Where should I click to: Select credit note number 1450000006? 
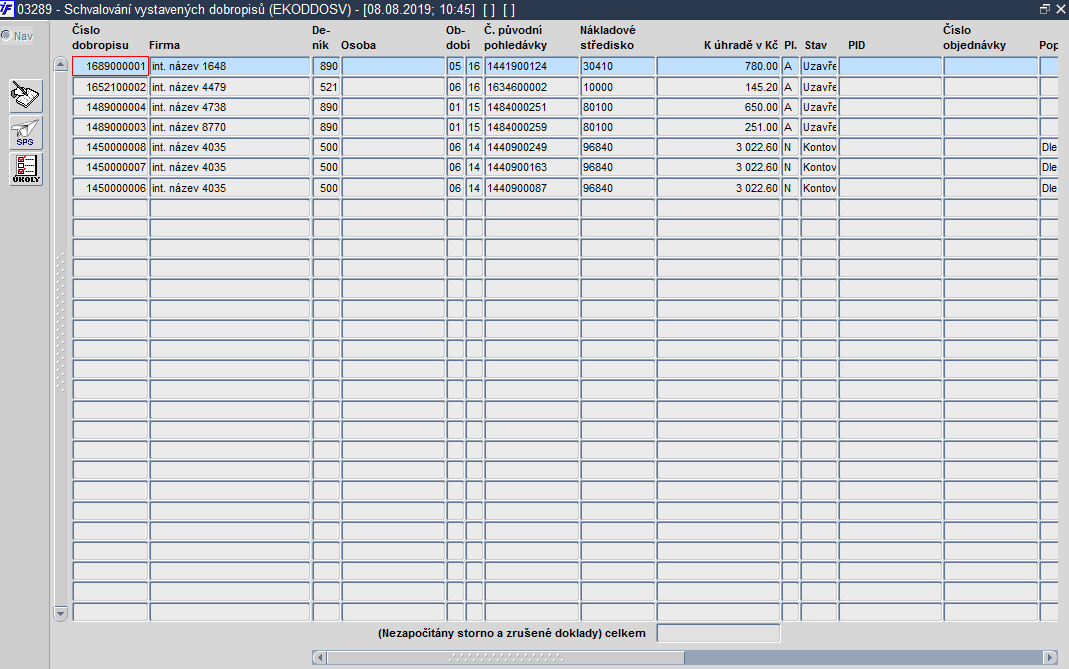coord(110,188)
